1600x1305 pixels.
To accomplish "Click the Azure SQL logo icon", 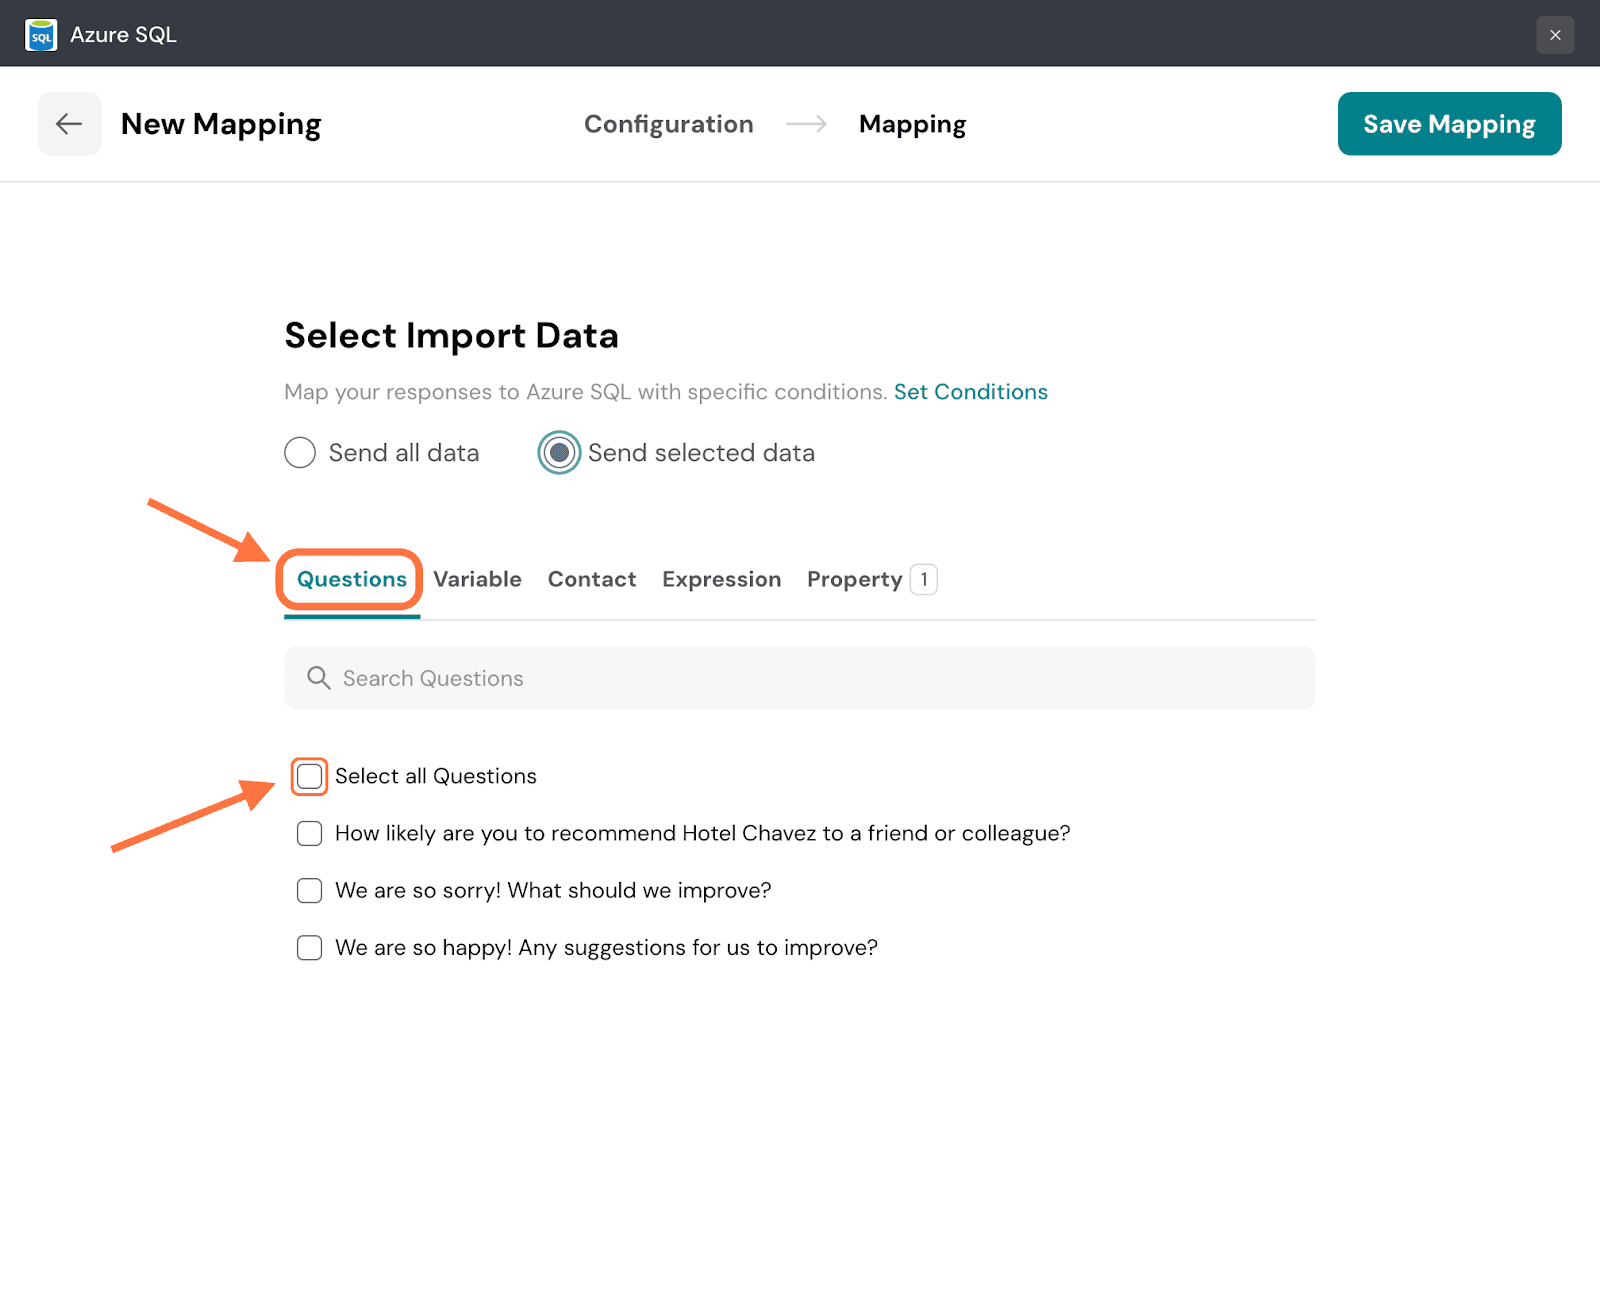I will (x=41, y=35).
